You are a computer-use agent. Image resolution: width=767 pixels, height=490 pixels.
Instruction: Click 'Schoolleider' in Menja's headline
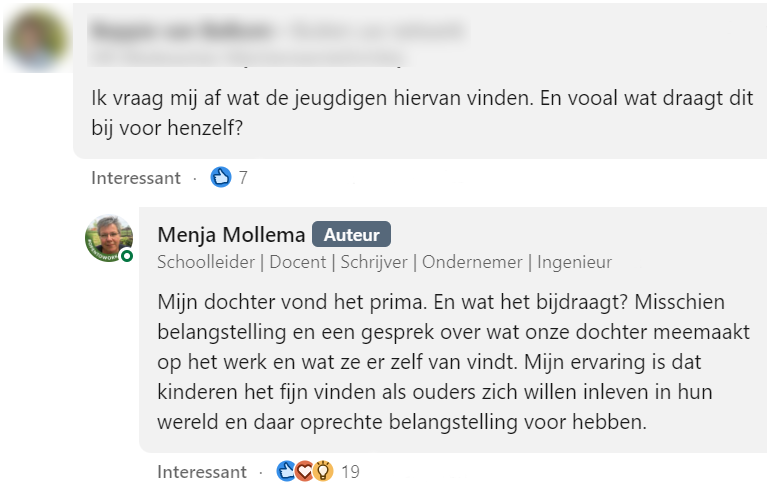(204, 262)
